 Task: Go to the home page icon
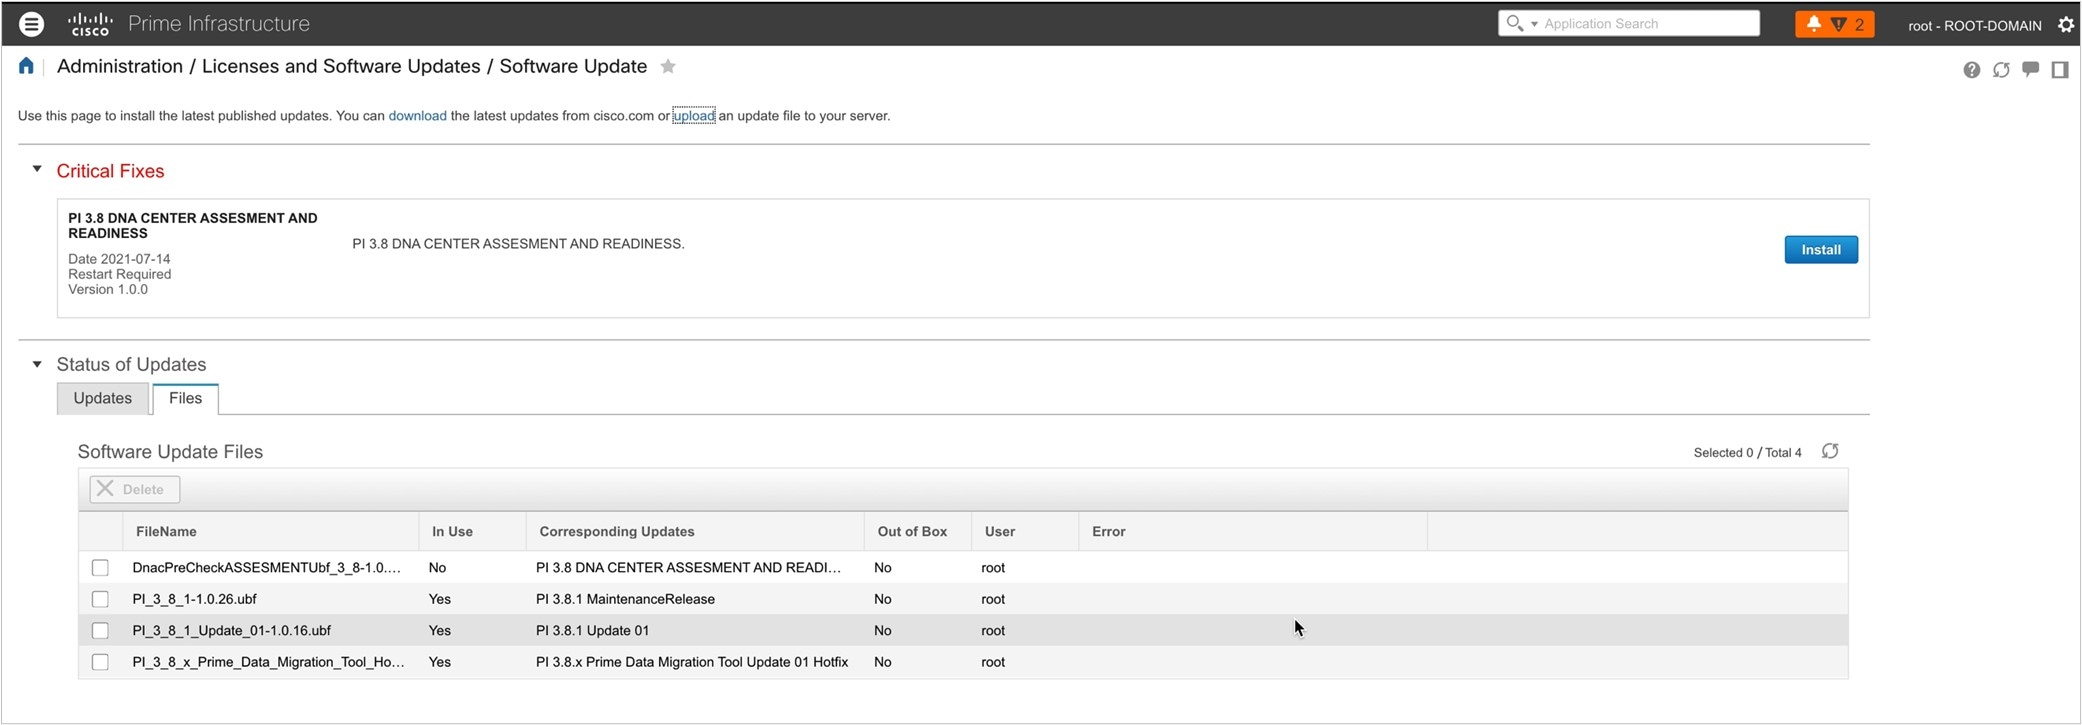click(26, 66)
